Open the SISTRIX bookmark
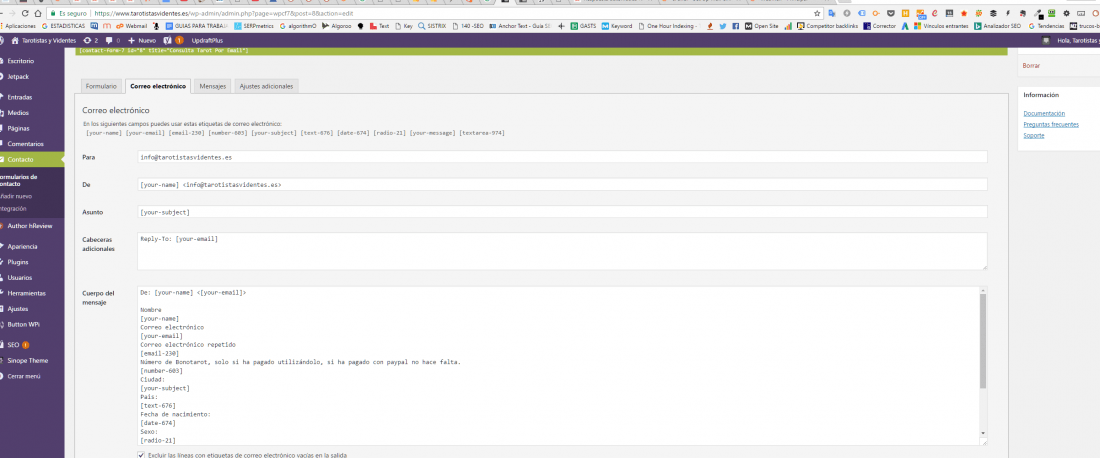 point(431,26)
